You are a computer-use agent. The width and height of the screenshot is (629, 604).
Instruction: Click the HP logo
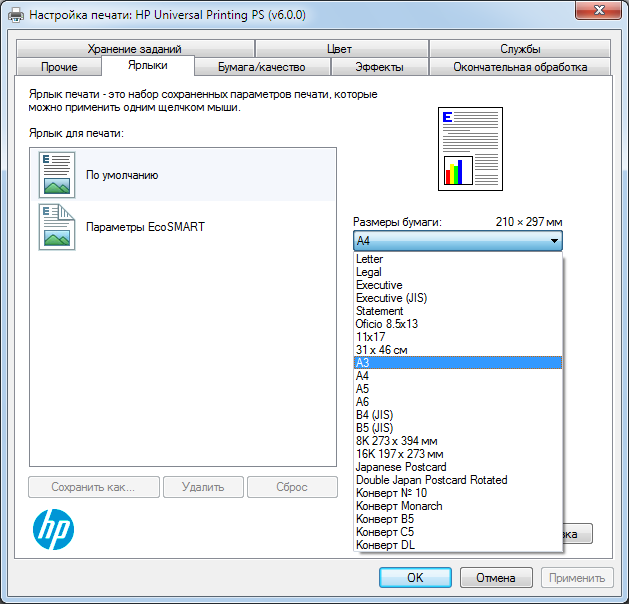coord(53,529)
